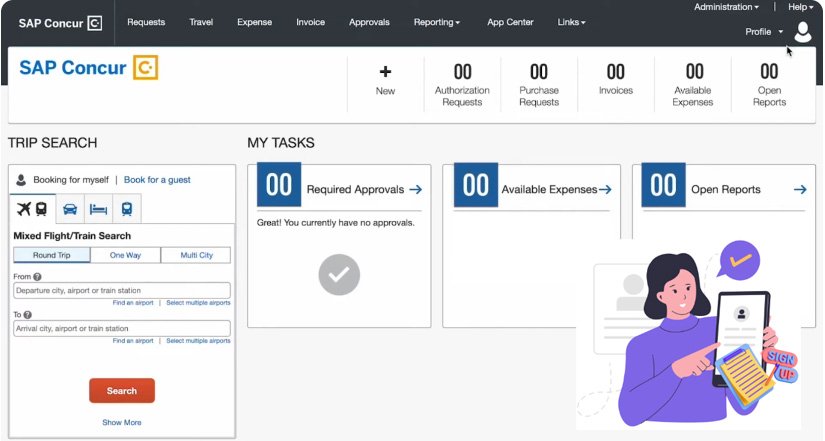This screenshot has height=441, width=825.
Task: Choose Round Trip option
Action: [52, 255]
